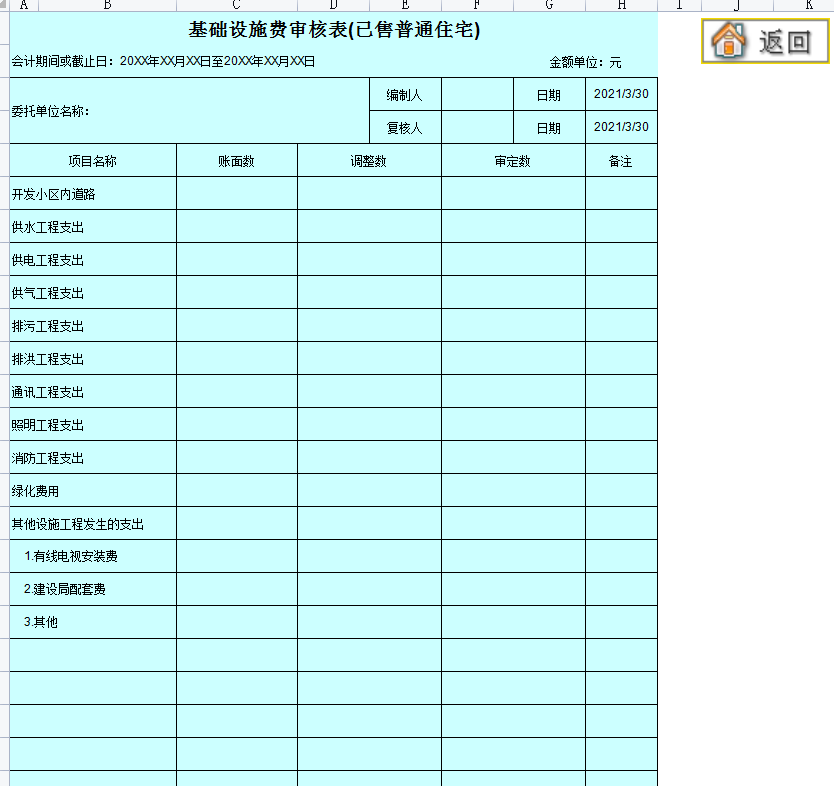Click the 金额单位：元 cell
834x786 pixels.
coord(585,61)
